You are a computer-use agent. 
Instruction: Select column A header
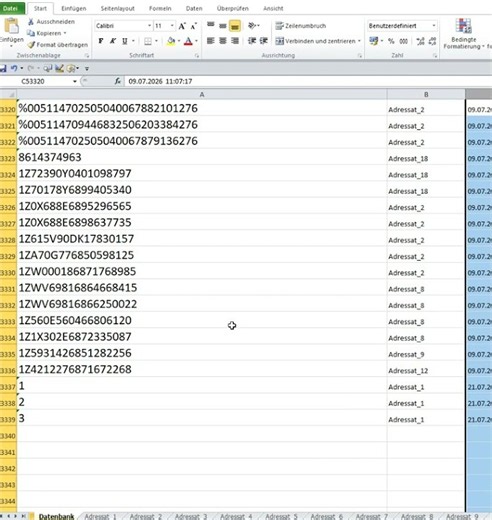(x=202, y=95)
